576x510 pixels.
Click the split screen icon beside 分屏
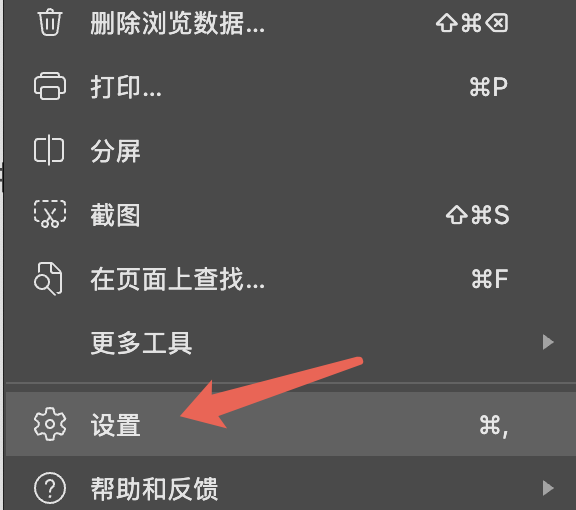pyautogui.click(x=49, y=150)
